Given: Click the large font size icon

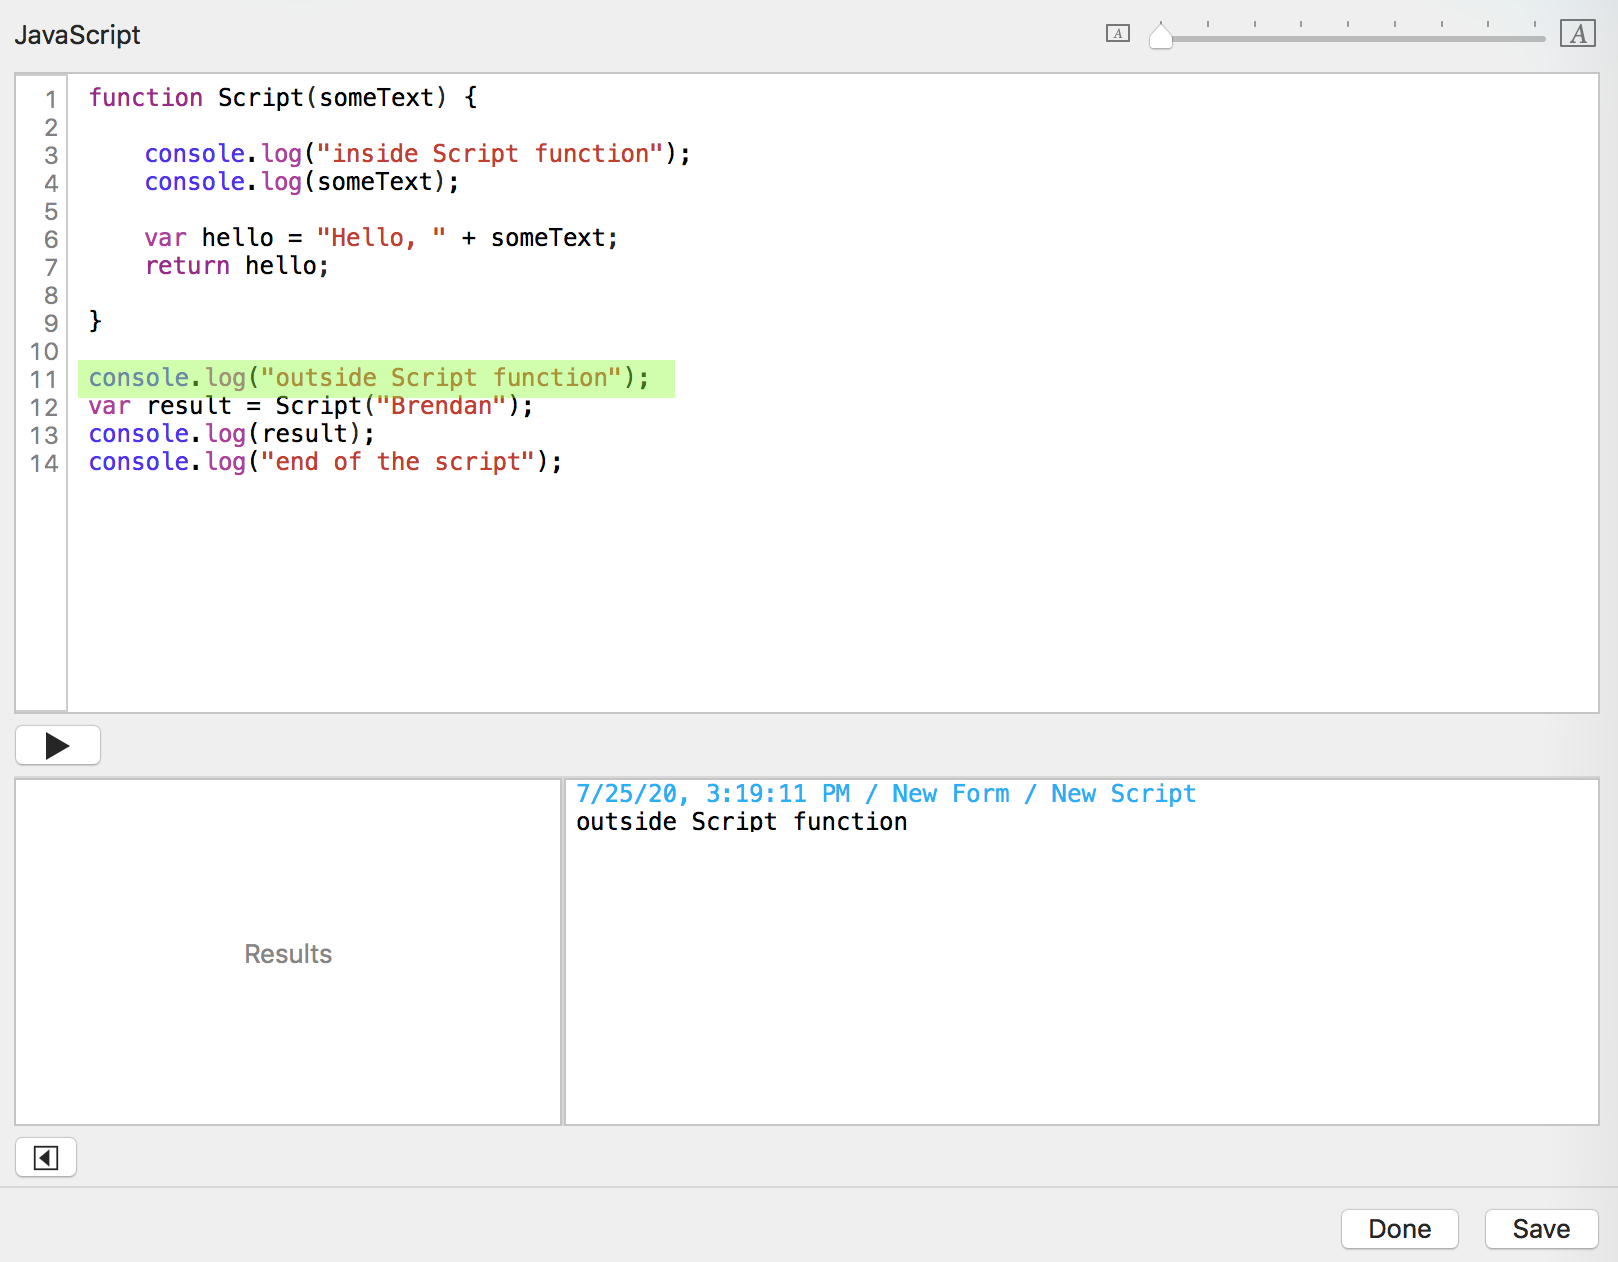Looking at the screenshot, I should (1577, 34).
